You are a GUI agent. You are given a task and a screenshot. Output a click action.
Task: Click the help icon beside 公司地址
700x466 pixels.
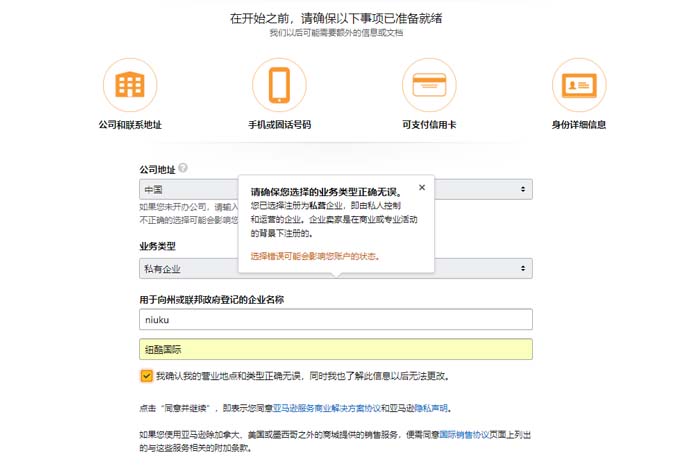pyautogui.click(x=183, y=169)
